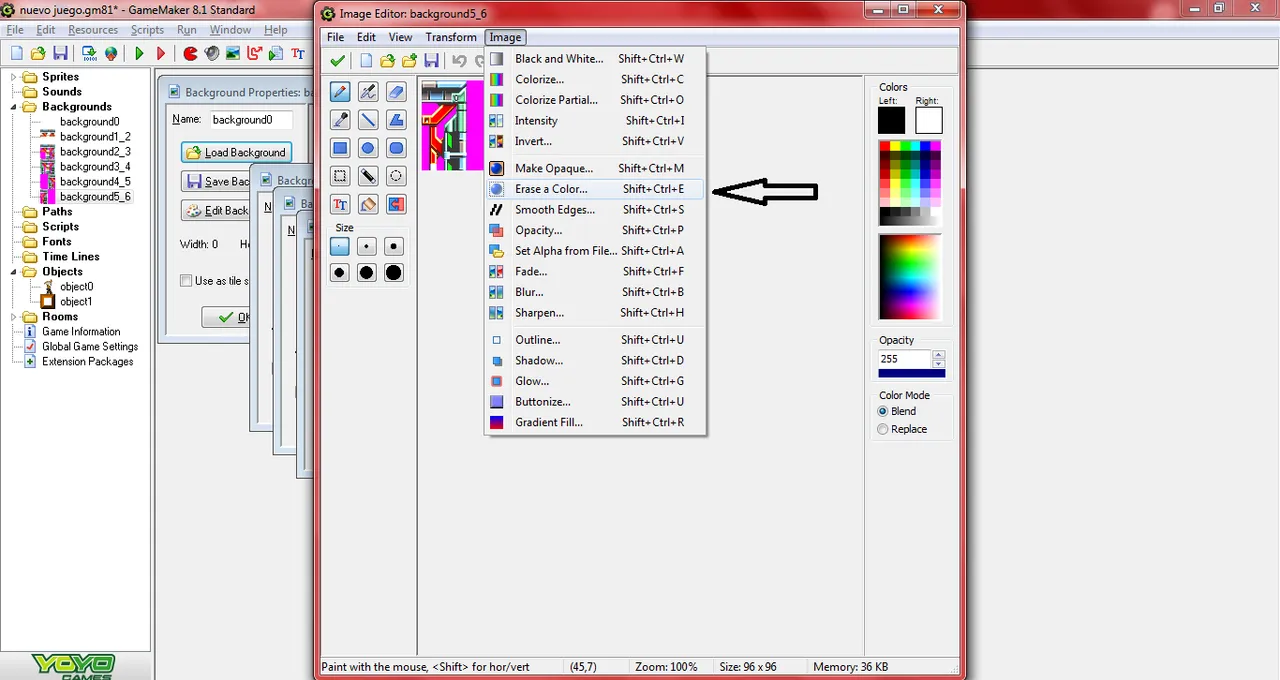Click the black Left color swatch
This screenshot has width=1280, height=680.
(891, 120)
